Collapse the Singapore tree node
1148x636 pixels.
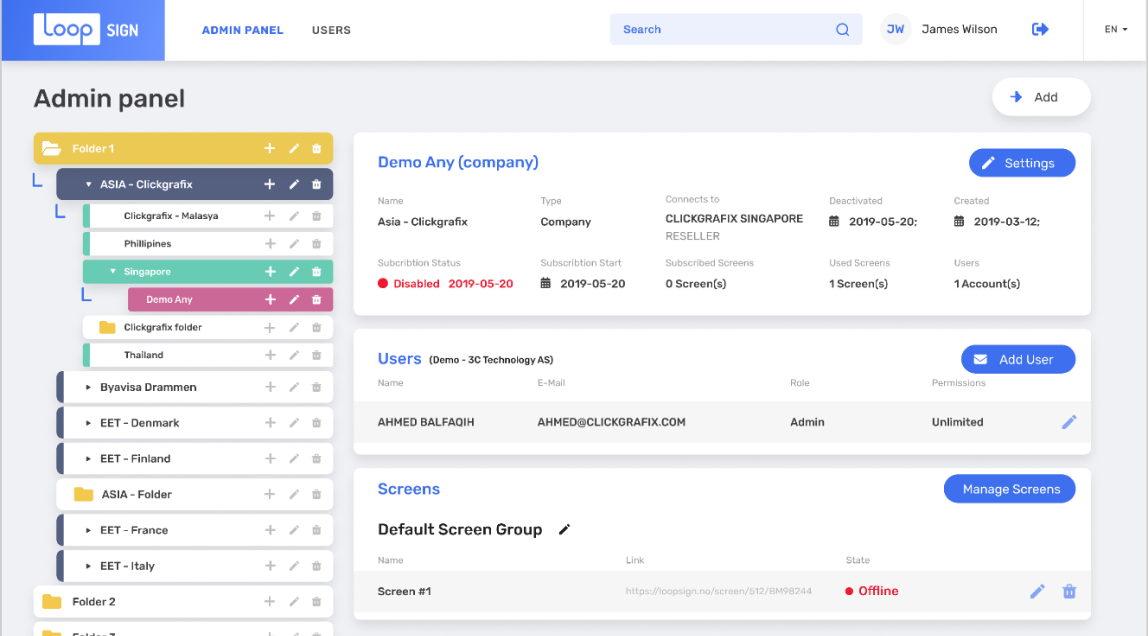(x=112, y=271)
